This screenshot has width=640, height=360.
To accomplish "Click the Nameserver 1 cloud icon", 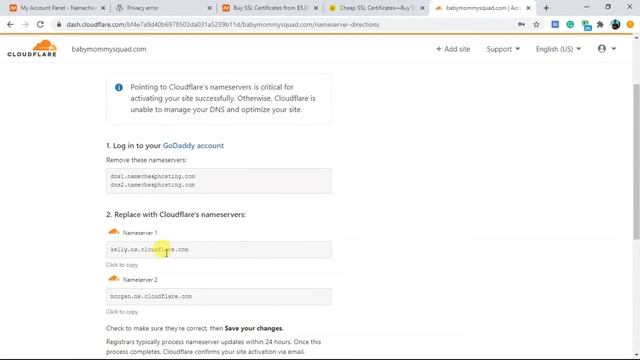I will pos(113,232).
